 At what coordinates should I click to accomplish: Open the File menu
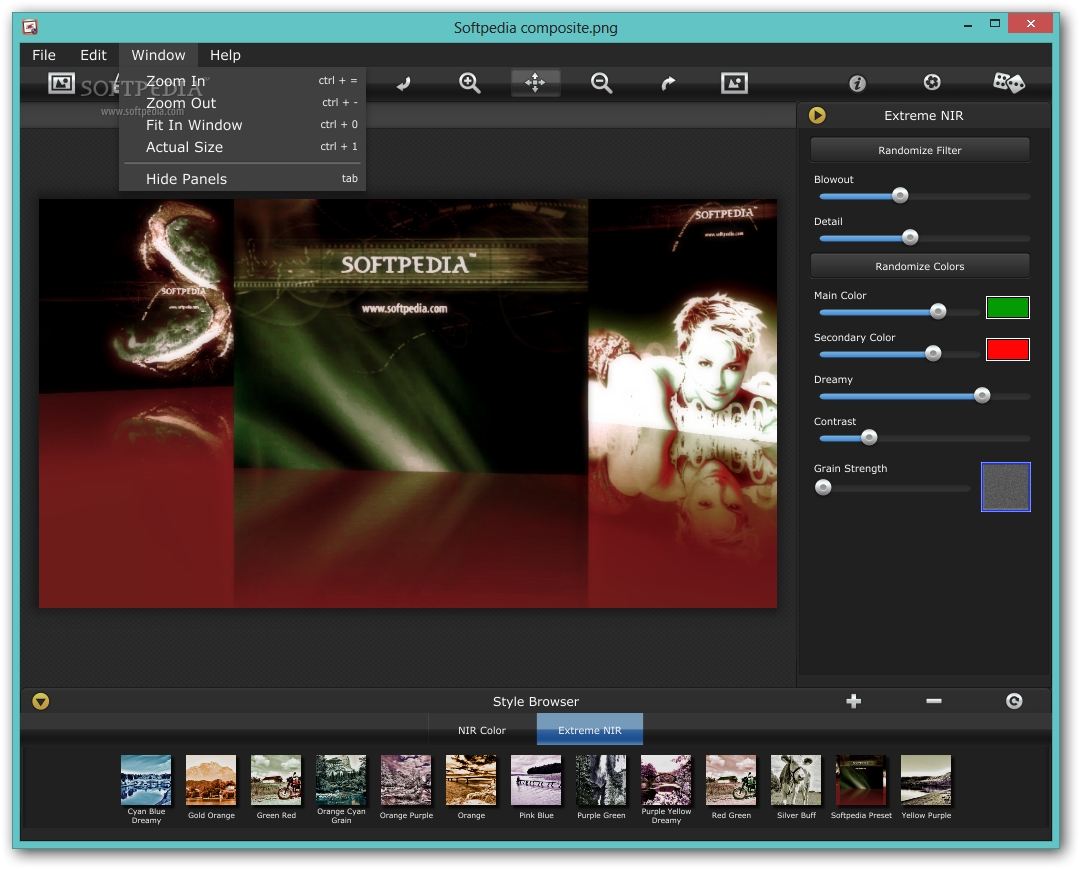coord(44,55)
